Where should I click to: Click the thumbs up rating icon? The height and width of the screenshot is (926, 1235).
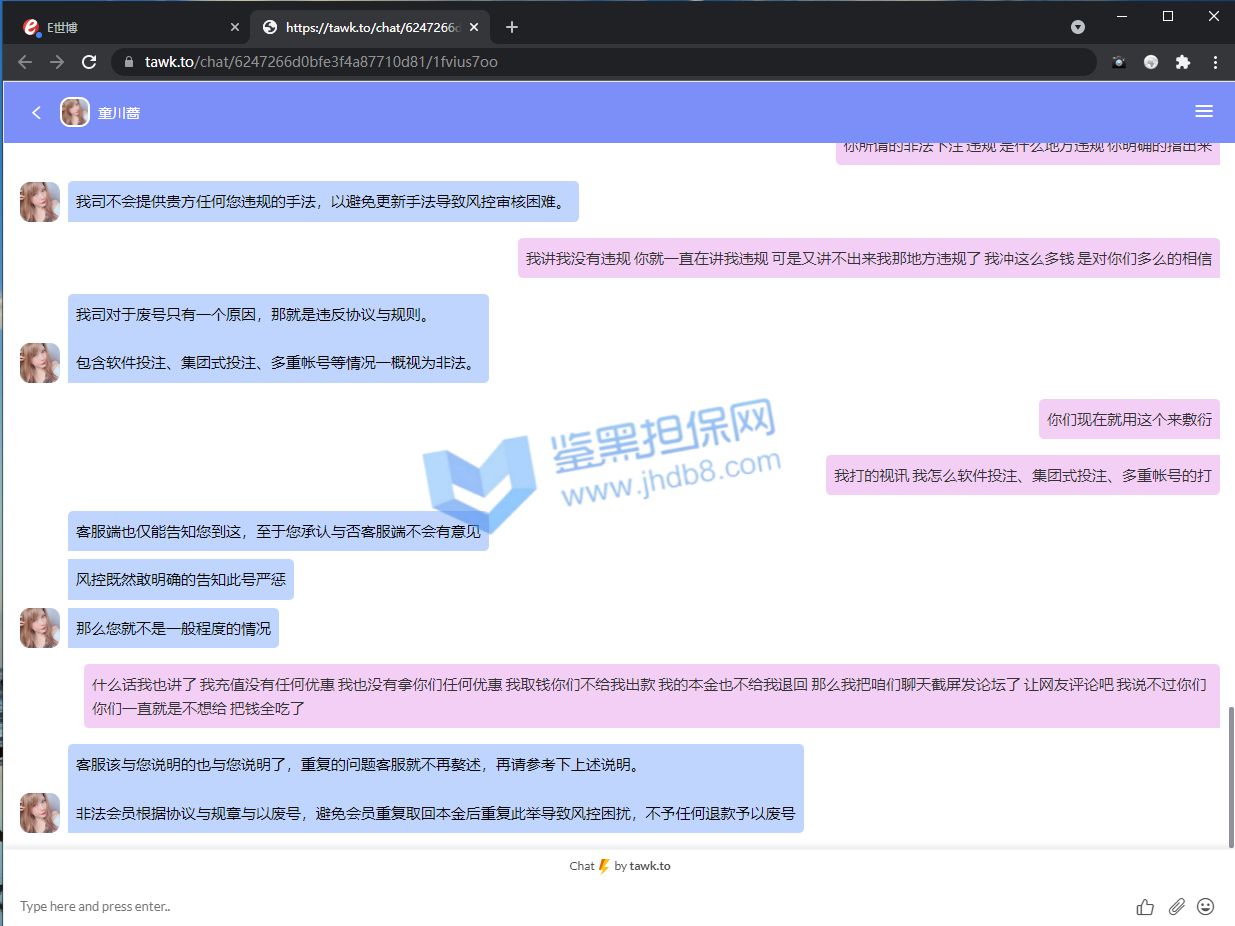(1145, 907)
